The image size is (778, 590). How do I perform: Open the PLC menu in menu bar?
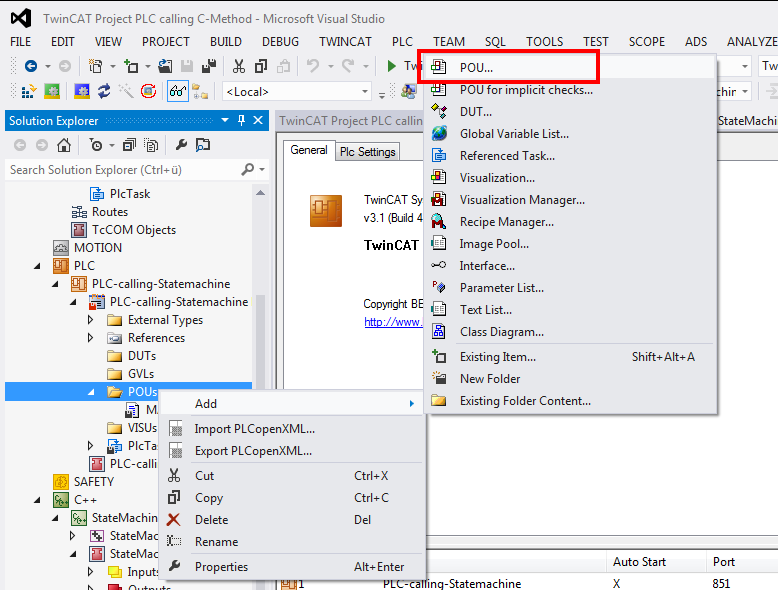point(402,42)
